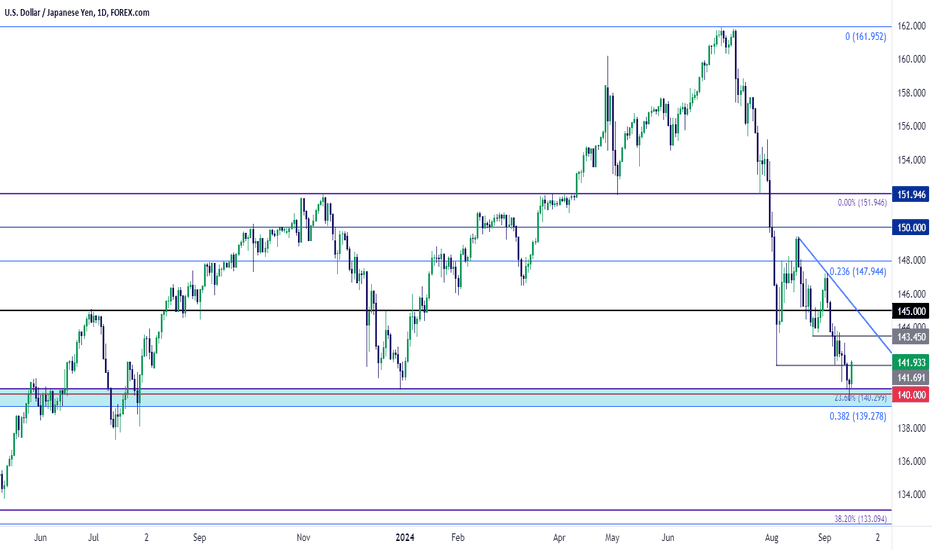
Task: Click the Nov date axis label
Action: point(303,538)
